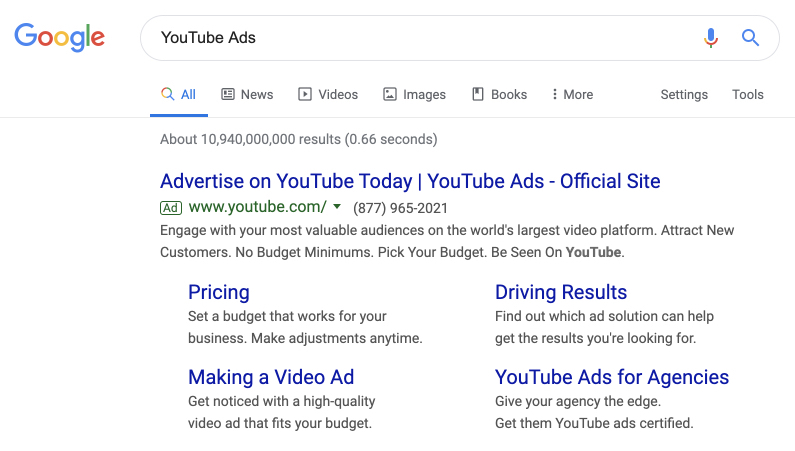Click the green Ad badge
The height and width of the screenshot is (451, 795).
pos(171,208)
